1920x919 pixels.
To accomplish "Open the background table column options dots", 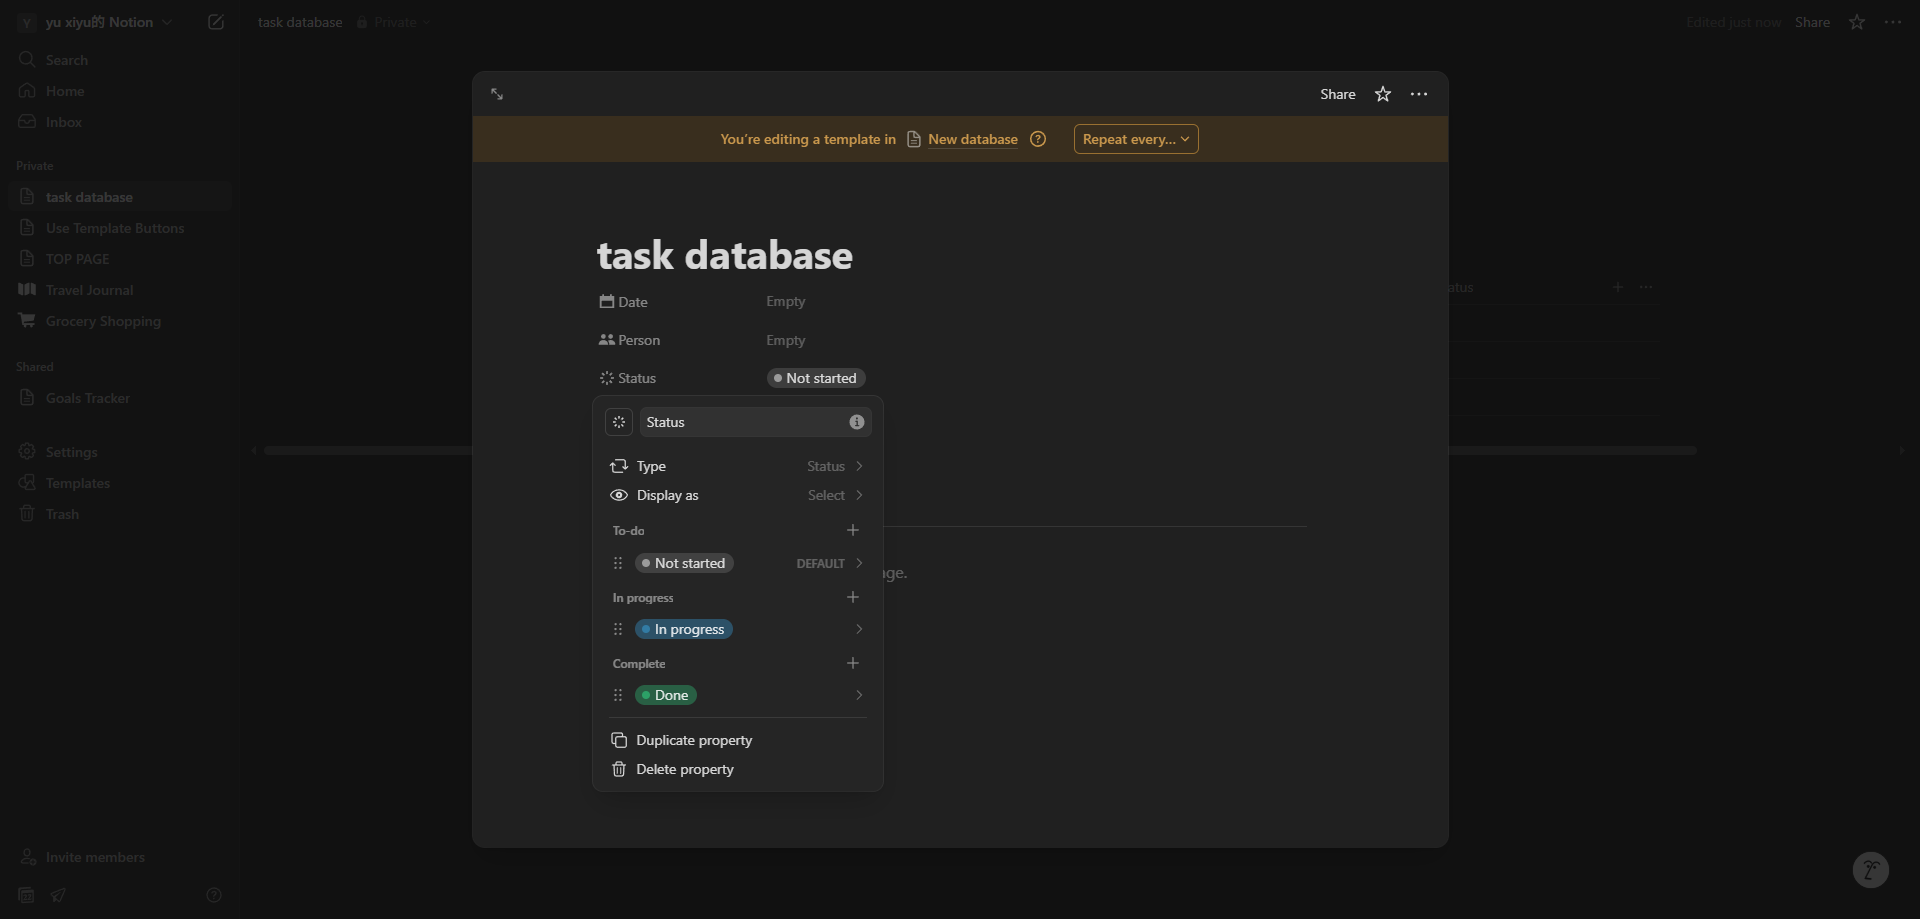I will (1646, 287).
